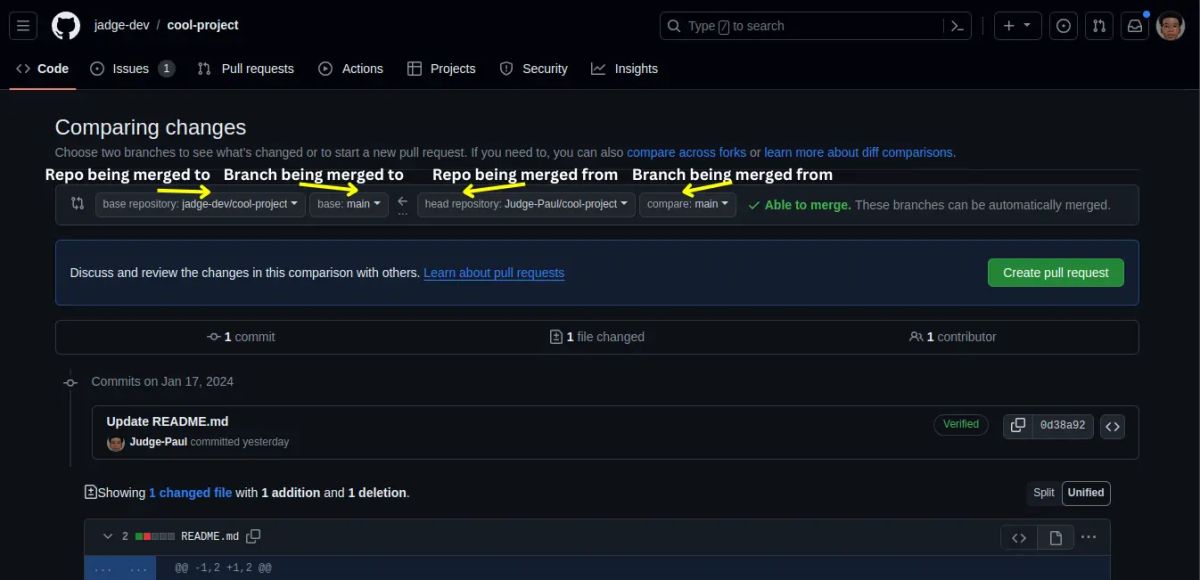Open the hamburger navigation menu
Image resolution: width=1200 pixels, height=580 pixels.
point(25,26)
